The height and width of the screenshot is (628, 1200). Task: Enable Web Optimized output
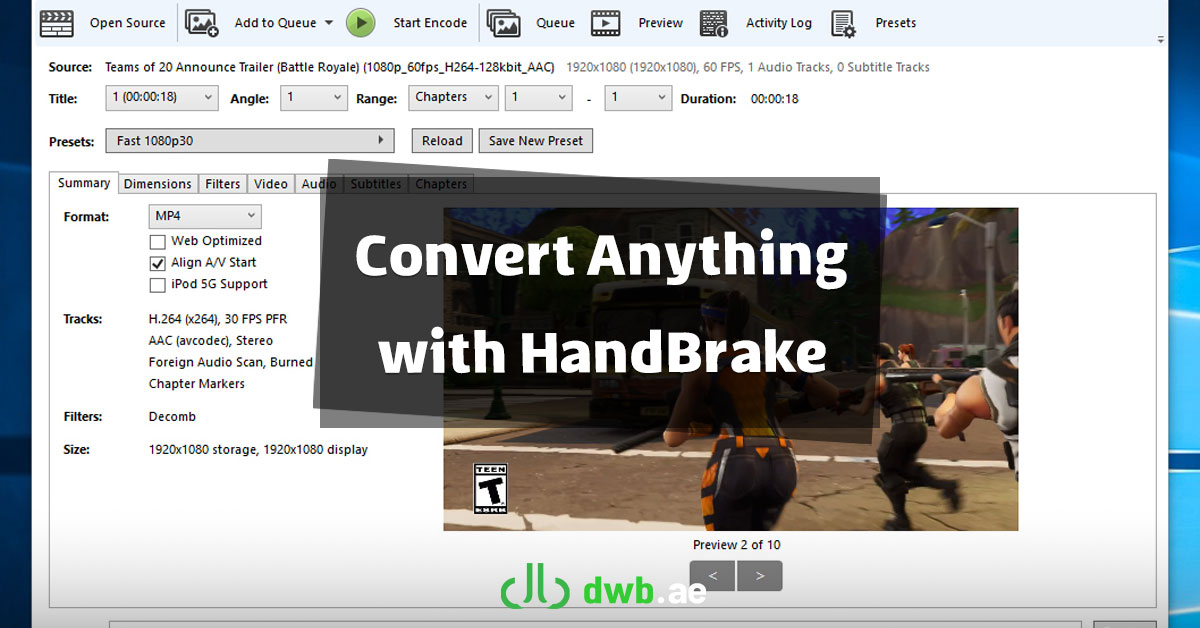tap(157, 241)
